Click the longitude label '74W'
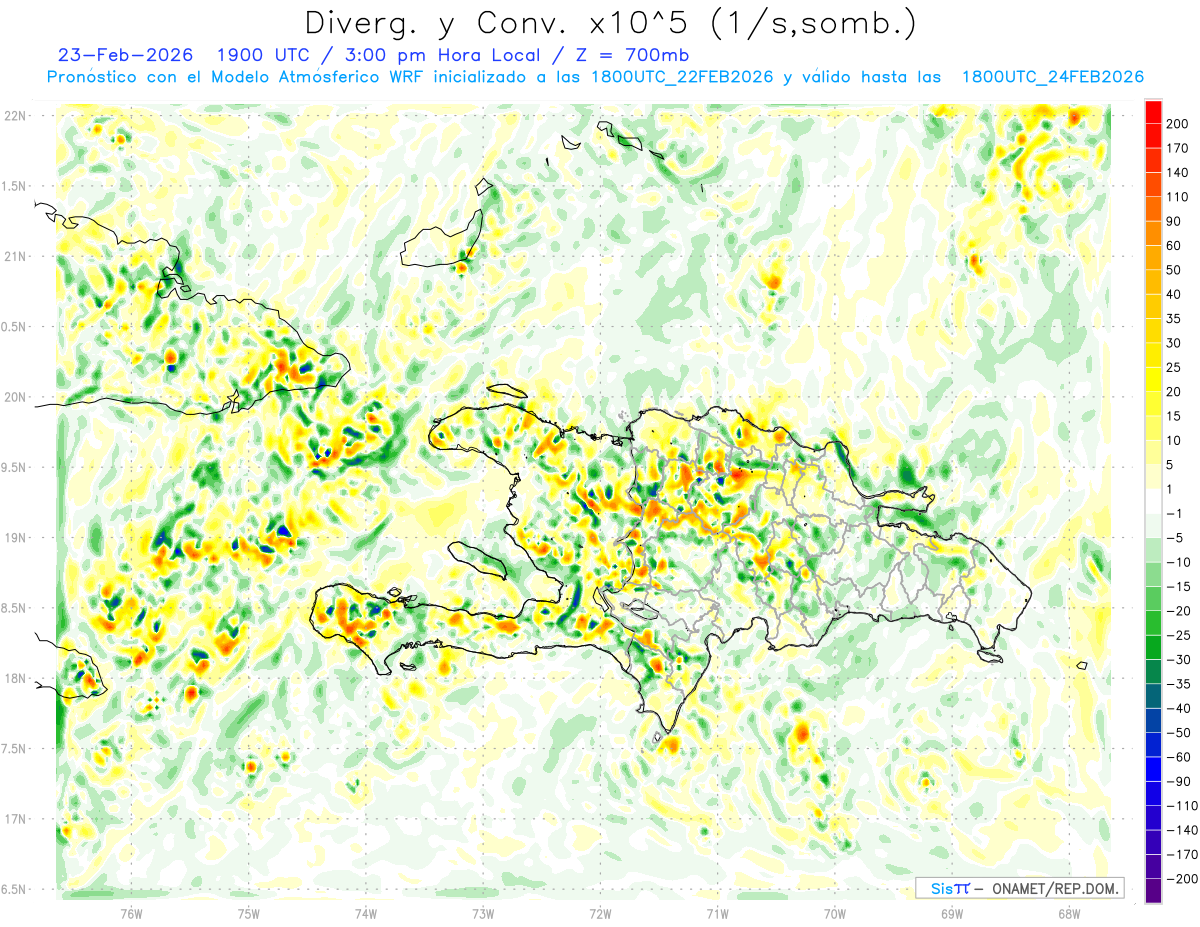The width and height of the screenshot is (1200, 927). (x=366, y=913)
